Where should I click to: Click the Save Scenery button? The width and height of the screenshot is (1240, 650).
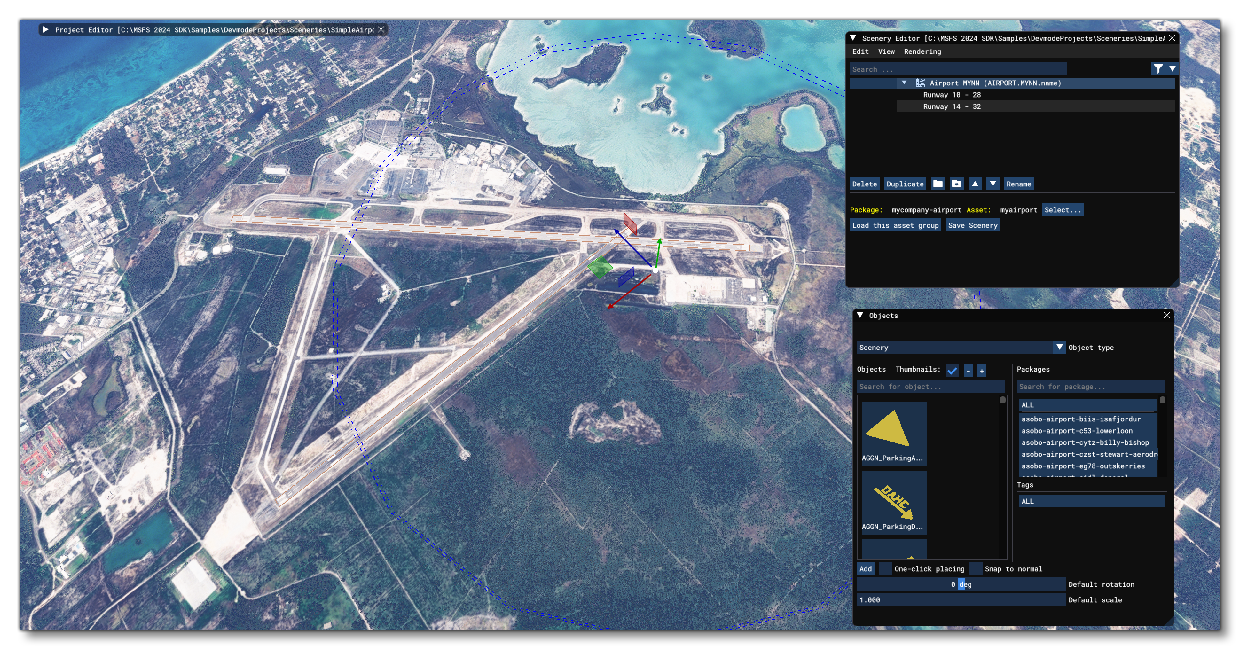973,225
